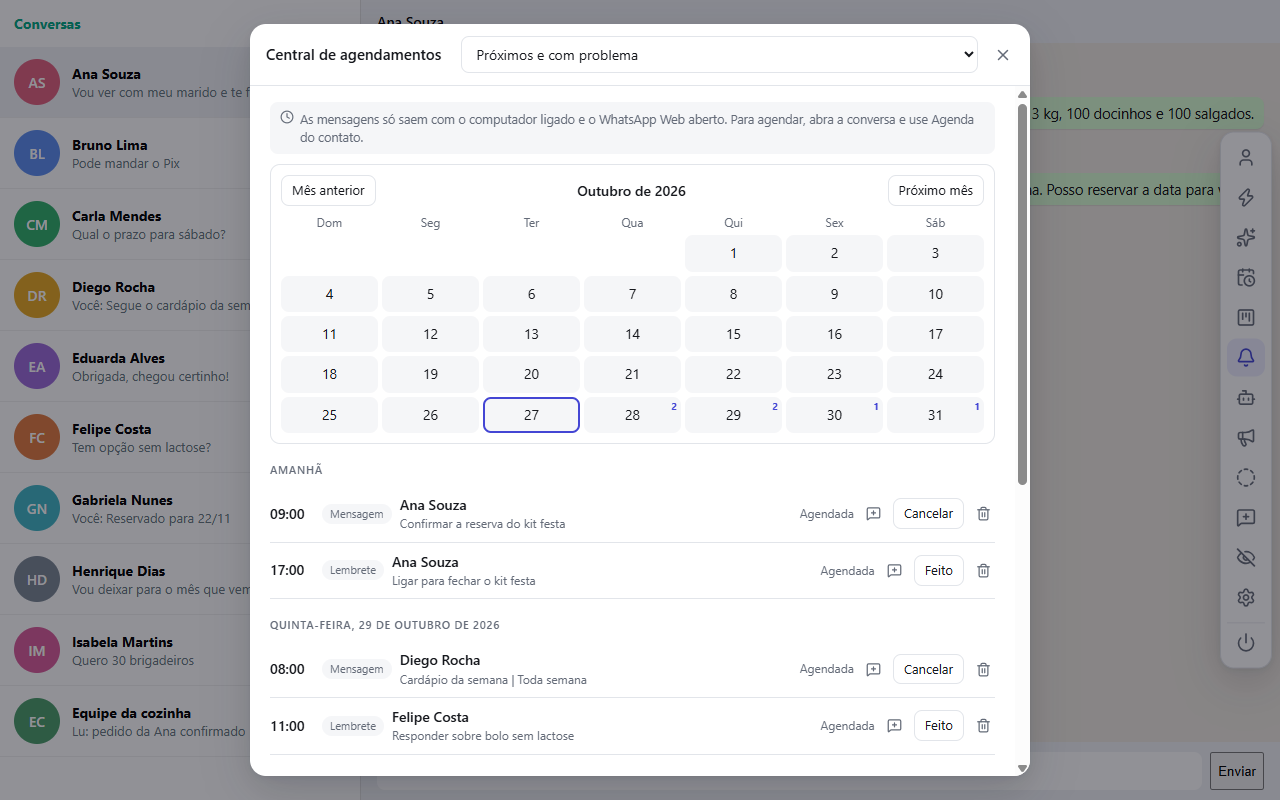Viewport: 1280px width, 800px height.
Task: Go to Próximo mês
Action: 936,190
